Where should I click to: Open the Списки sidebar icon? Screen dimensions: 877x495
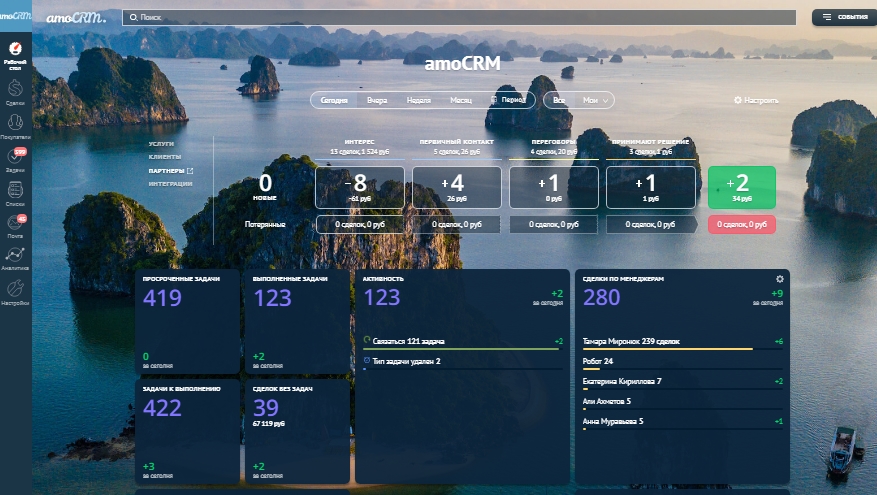pos(15,192)
